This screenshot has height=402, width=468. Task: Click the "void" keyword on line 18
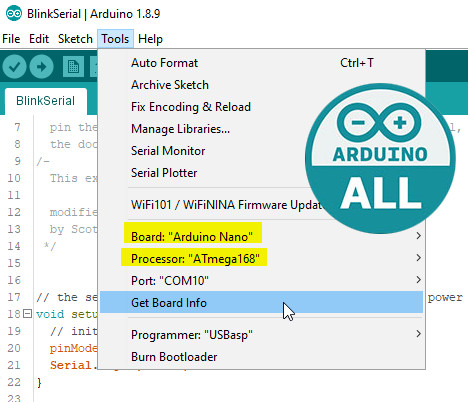50,314
